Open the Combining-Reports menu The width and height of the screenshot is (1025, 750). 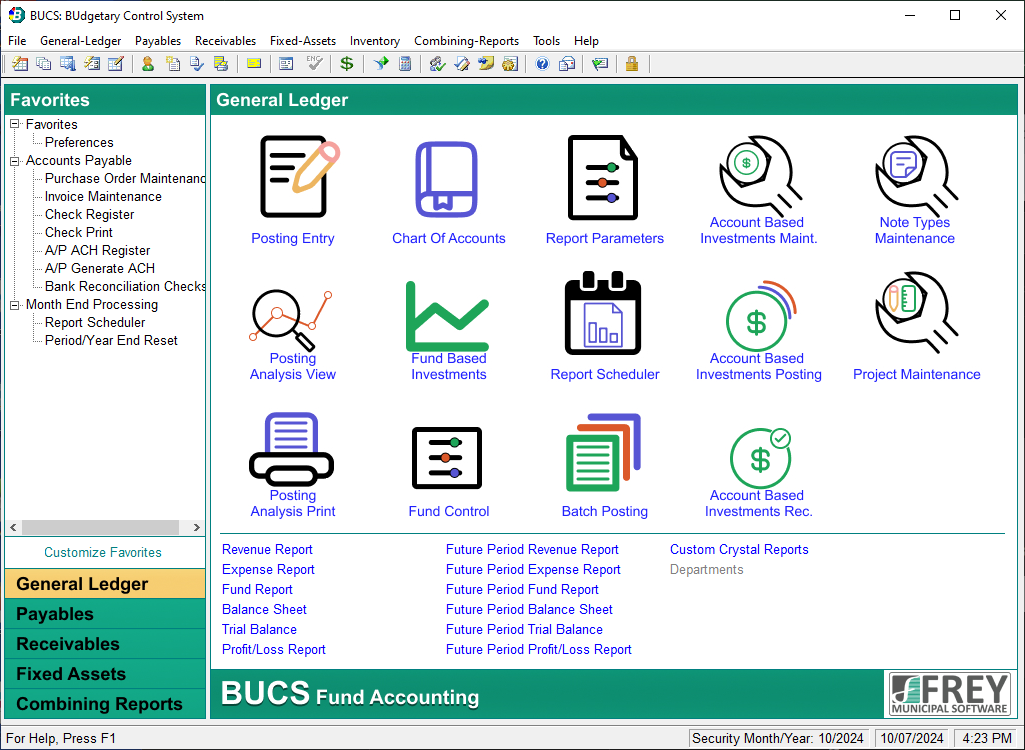point(466,41)
